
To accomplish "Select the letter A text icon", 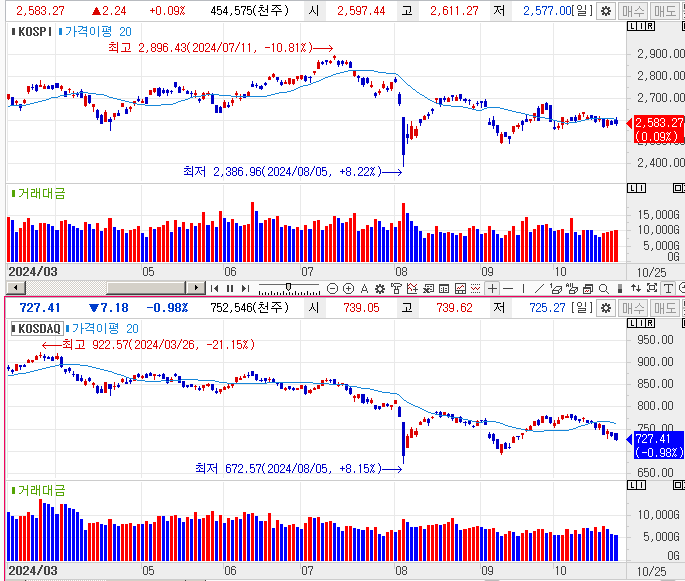I will (364, 288).
